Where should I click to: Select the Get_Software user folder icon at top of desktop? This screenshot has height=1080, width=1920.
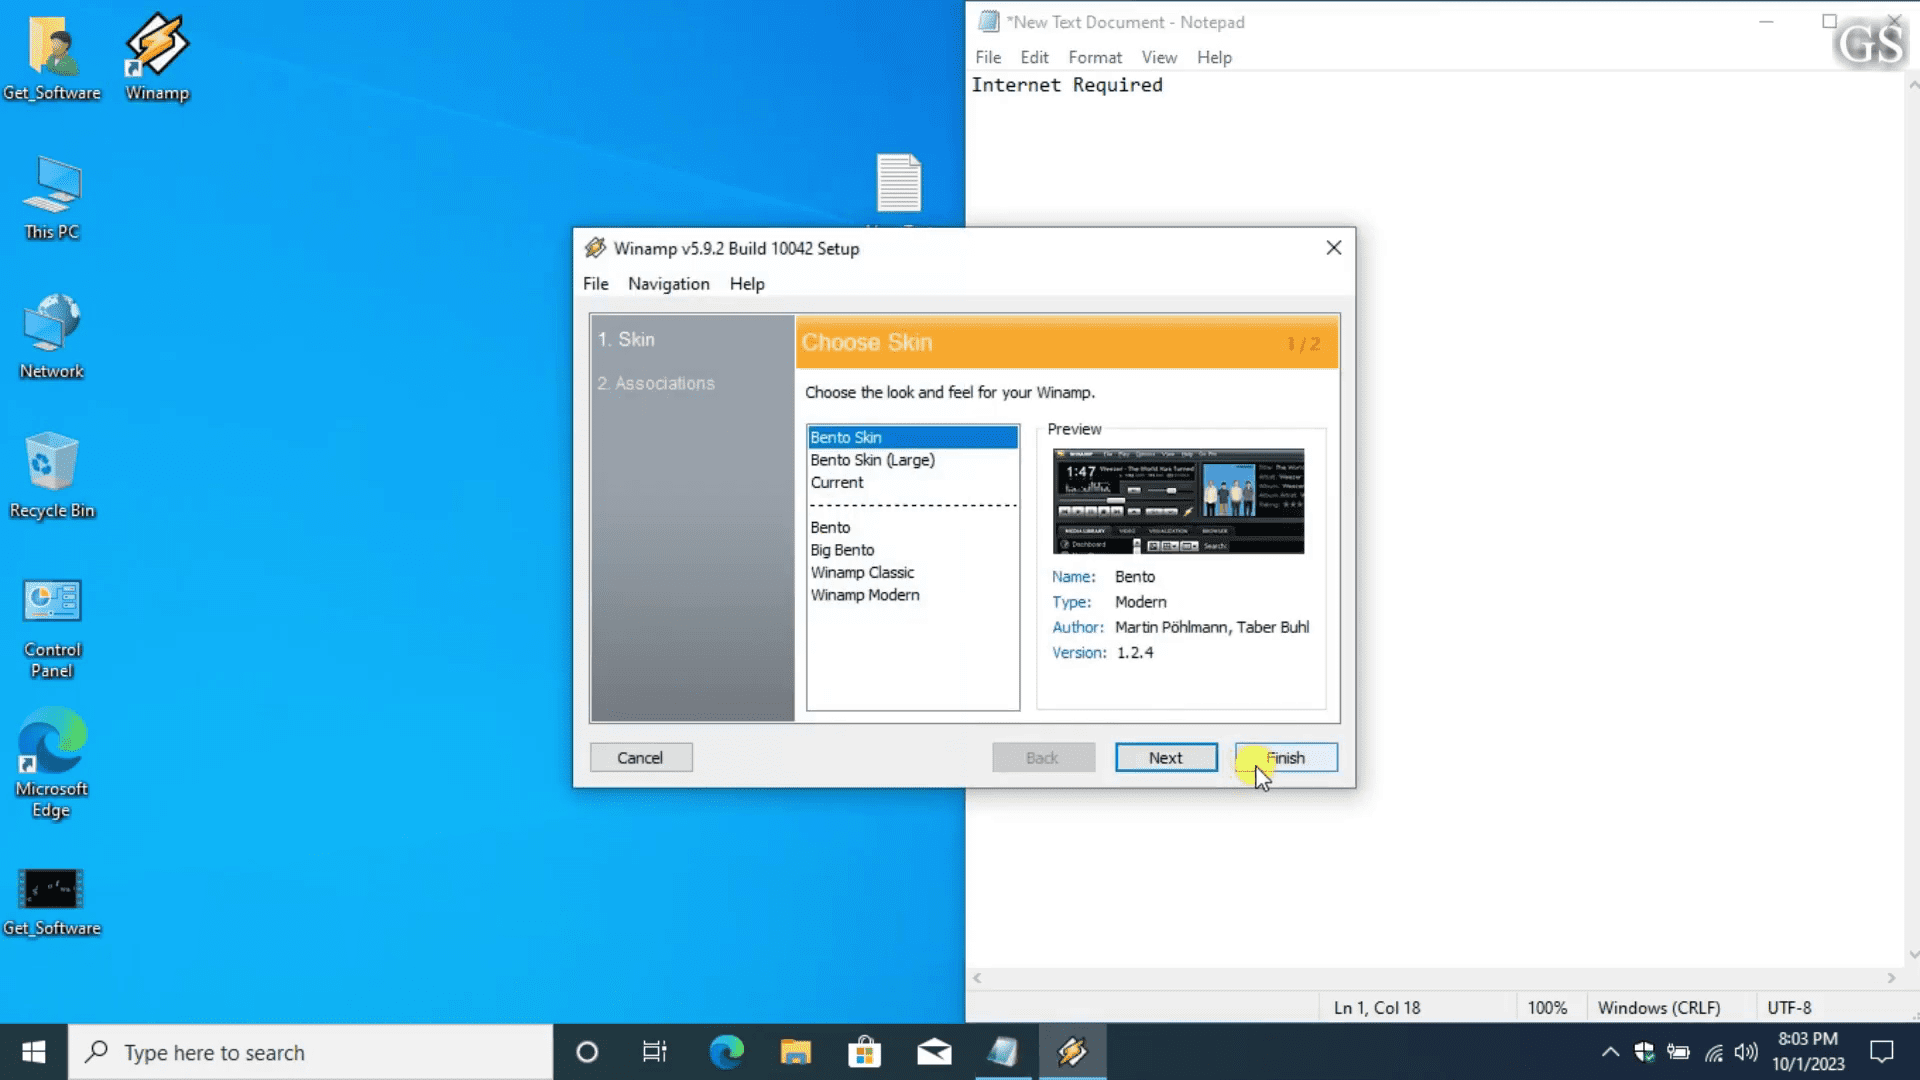pos(52,58)
